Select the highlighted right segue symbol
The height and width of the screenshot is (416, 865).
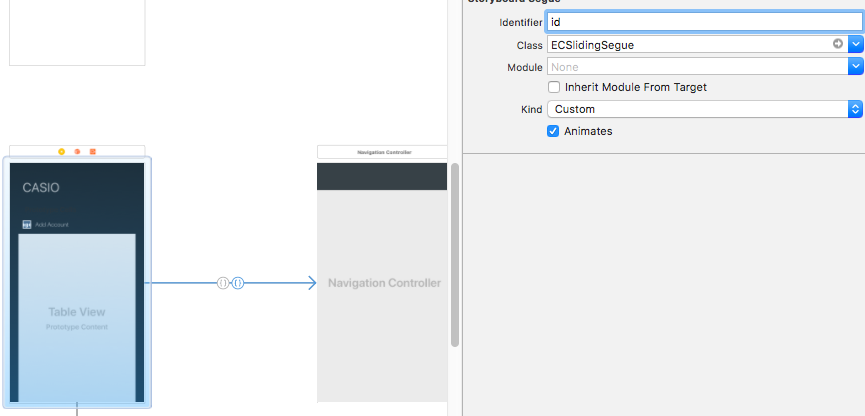point(238,283)
